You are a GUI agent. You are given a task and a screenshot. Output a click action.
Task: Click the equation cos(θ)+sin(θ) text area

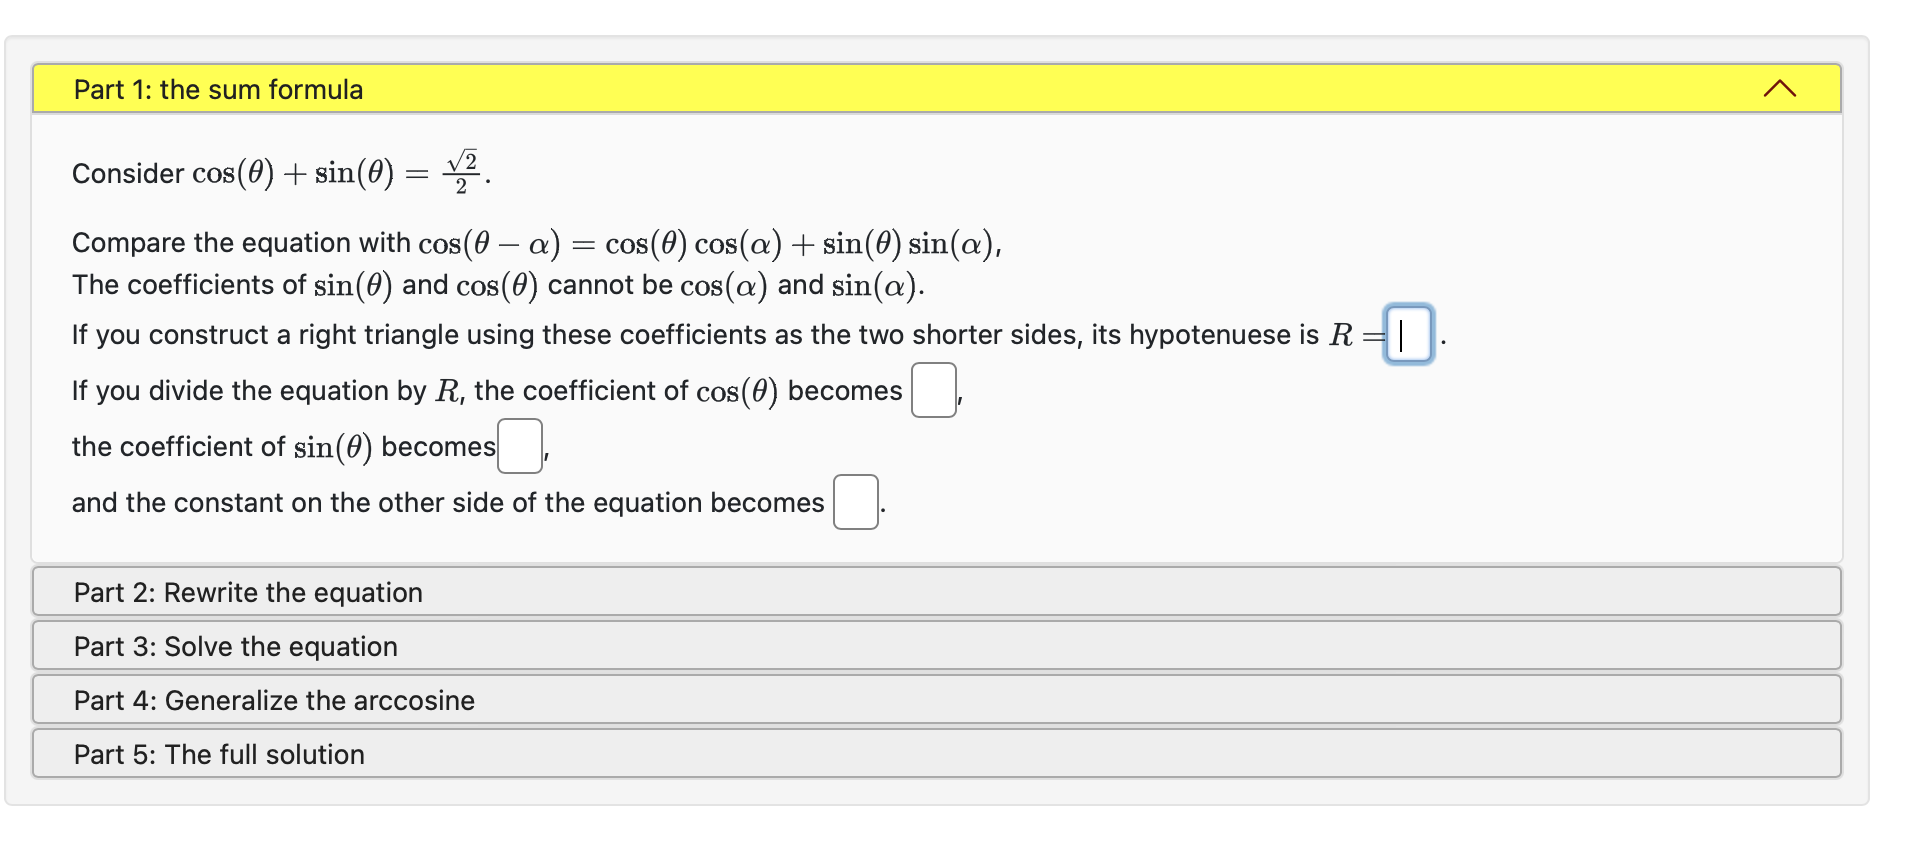point(280,172)
